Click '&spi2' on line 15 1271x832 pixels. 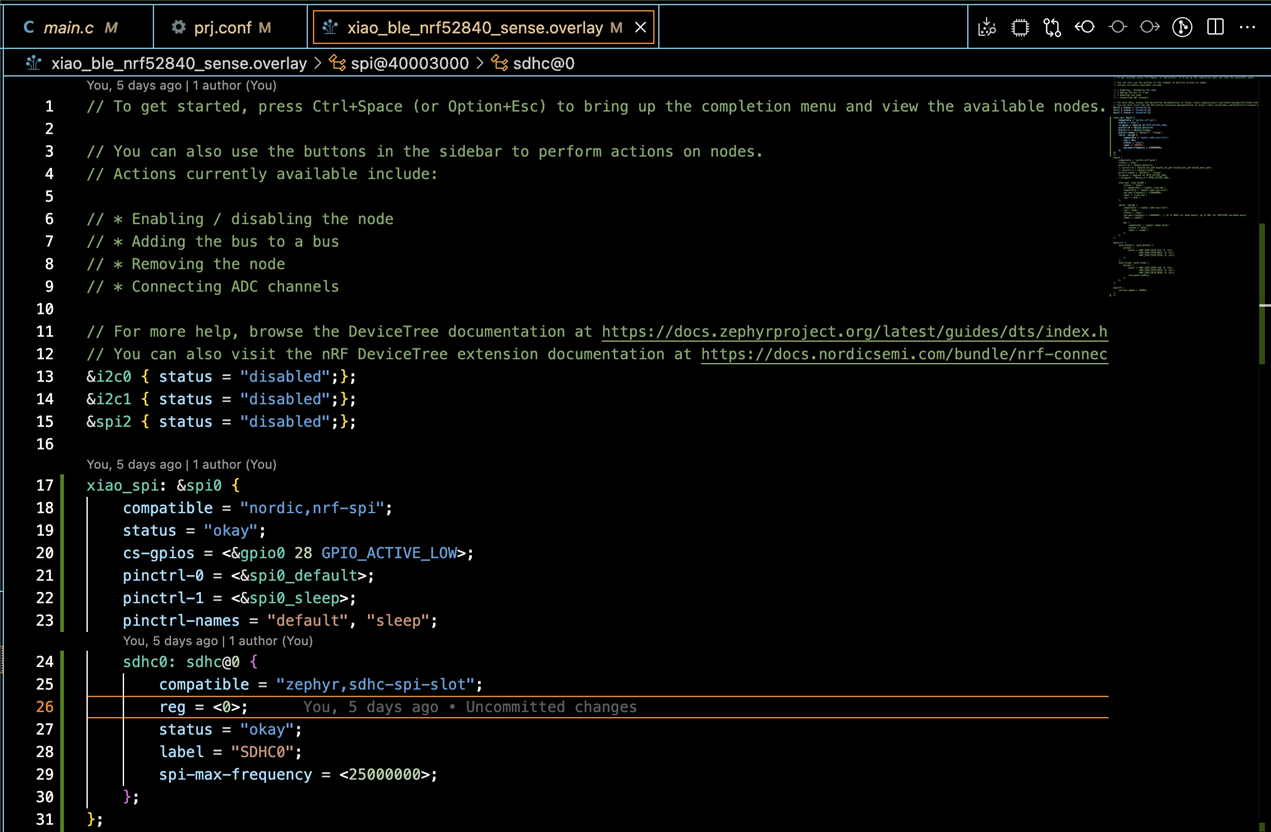coord(109,421)
